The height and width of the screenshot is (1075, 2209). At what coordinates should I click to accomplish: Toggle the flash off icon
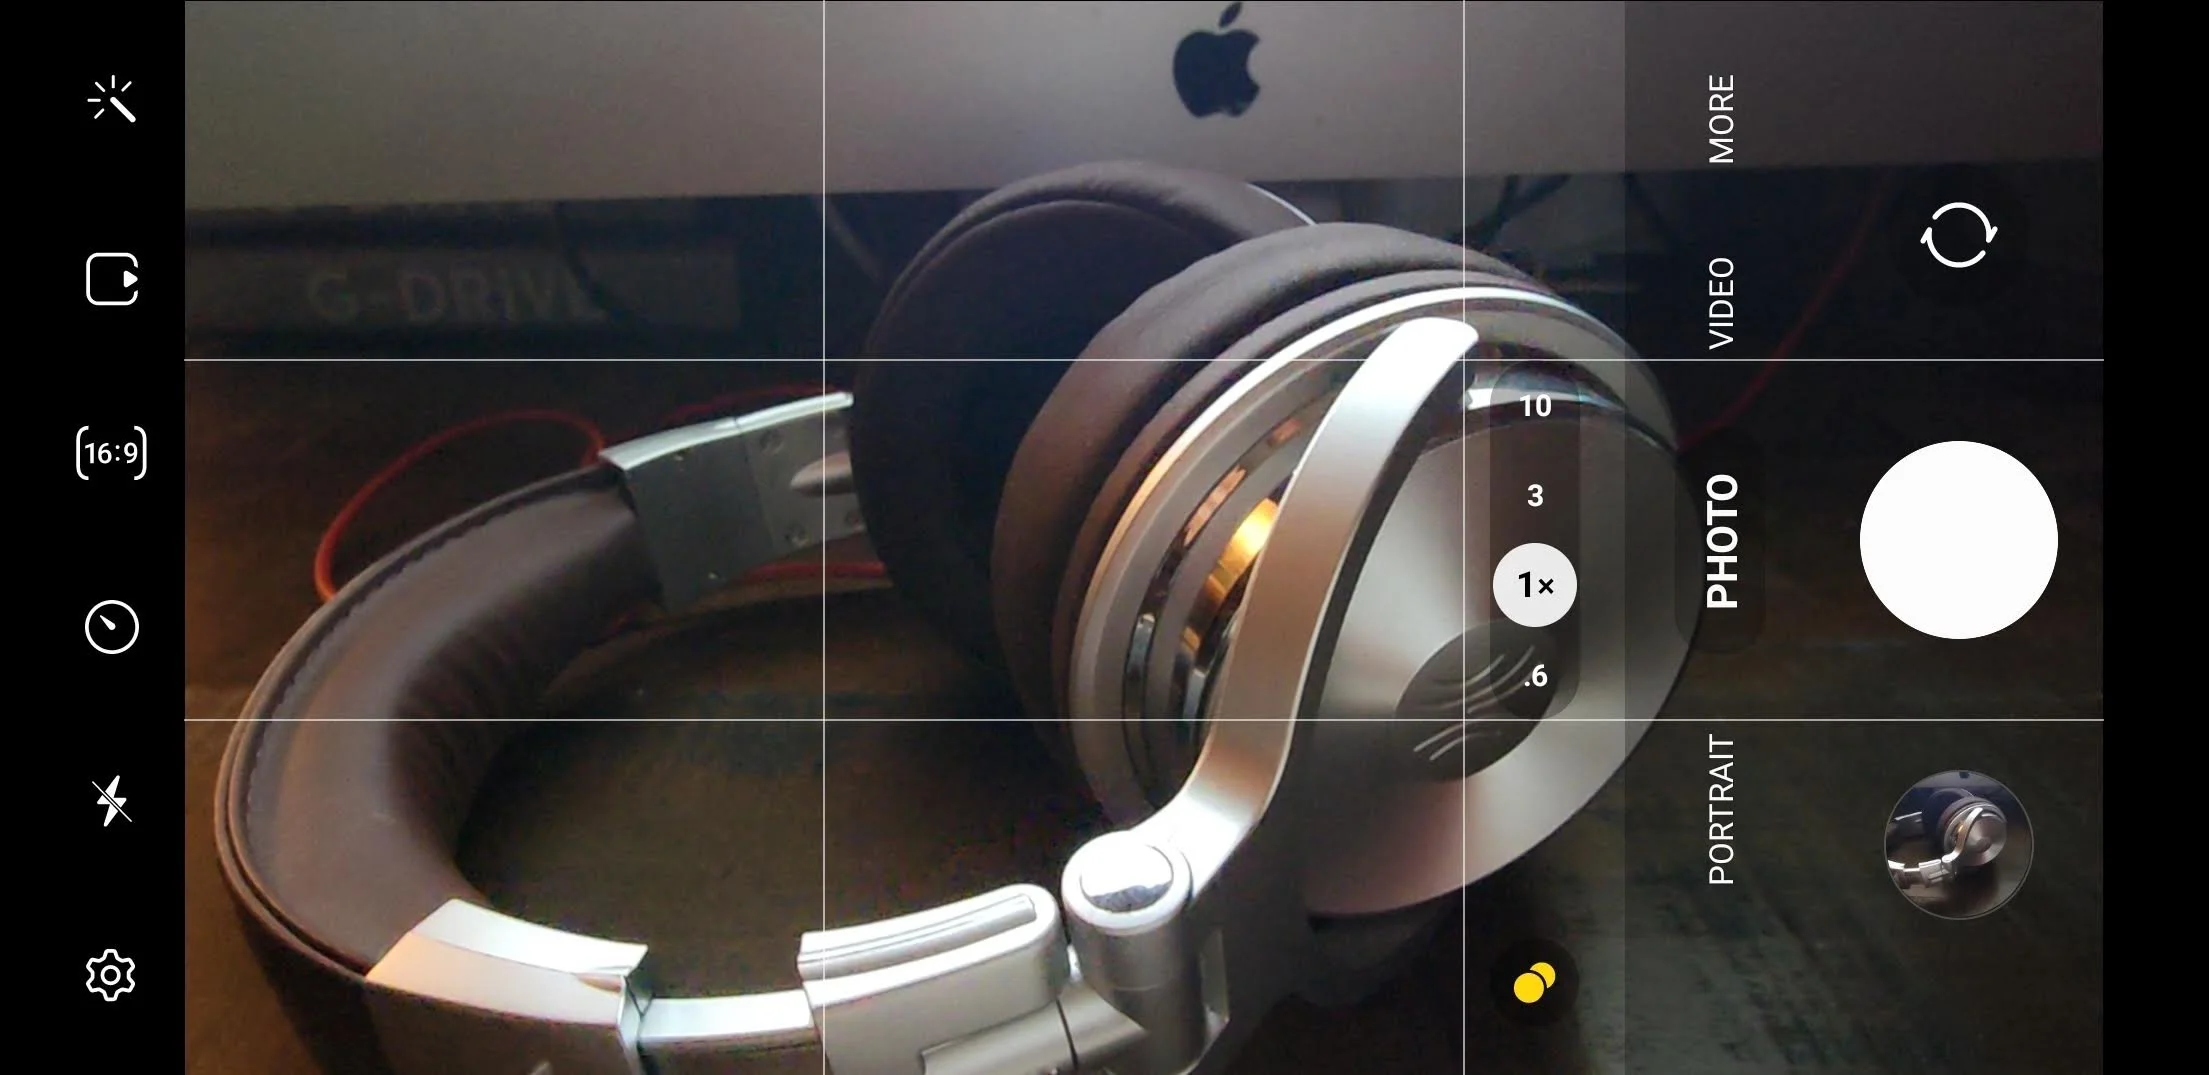point(111,801)
